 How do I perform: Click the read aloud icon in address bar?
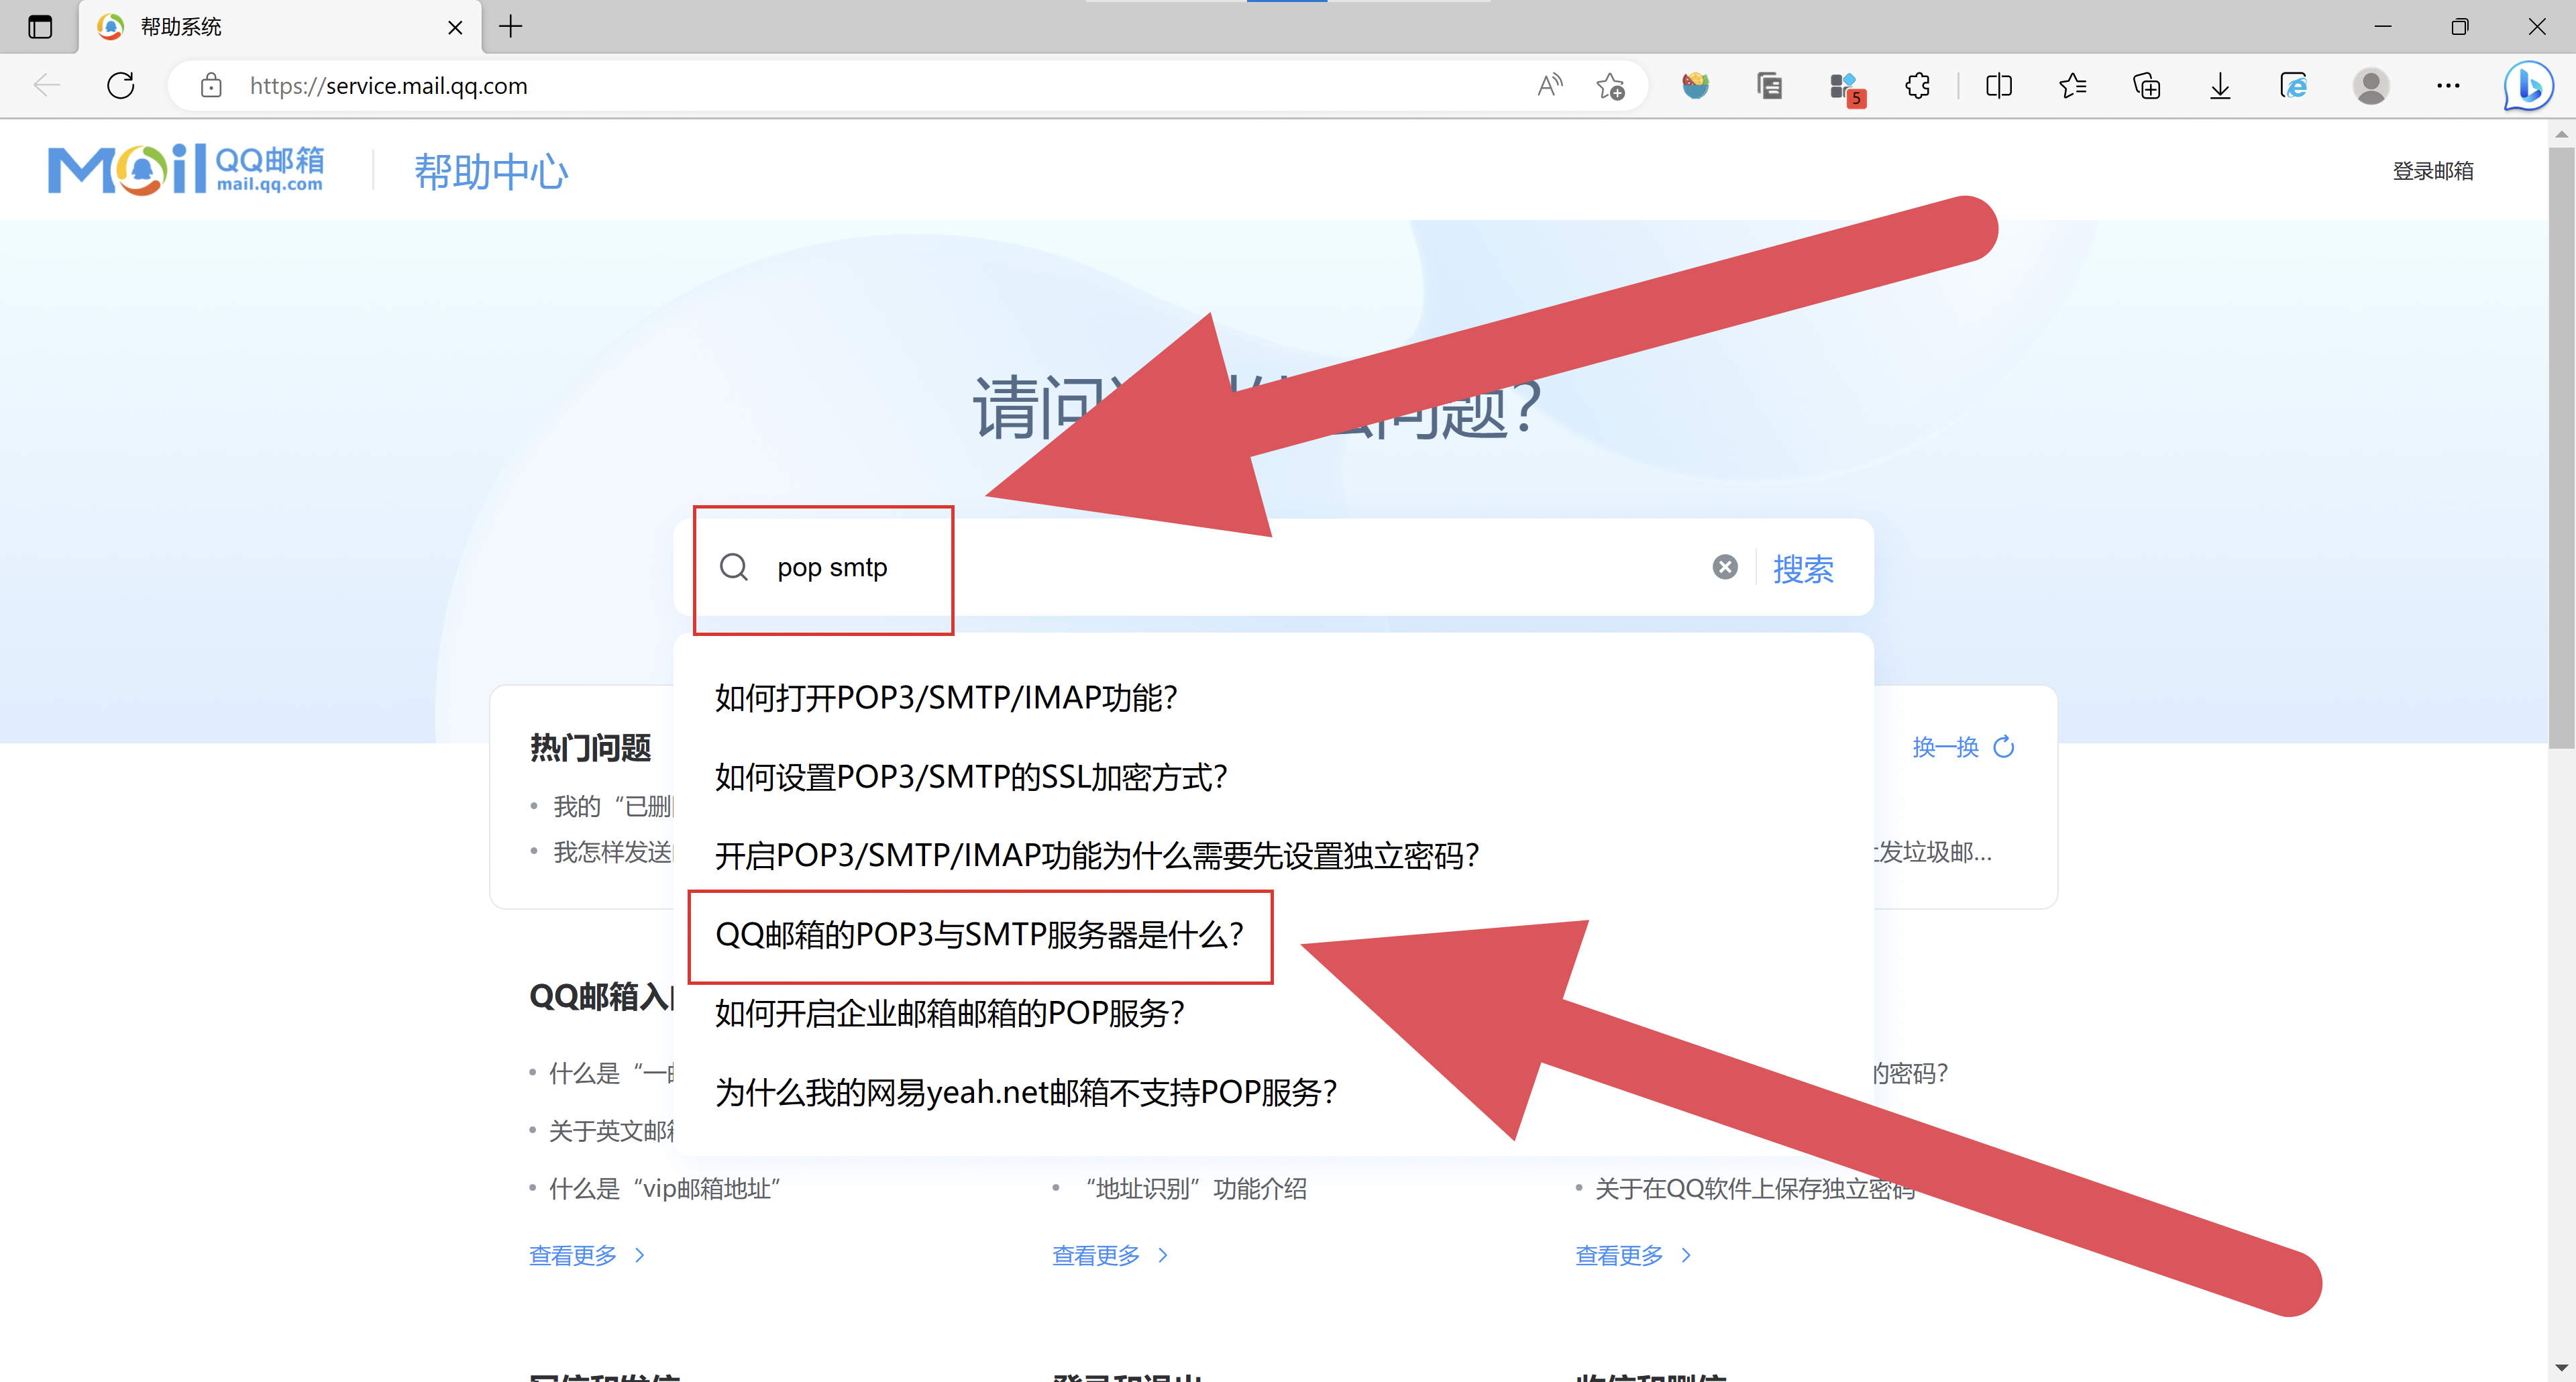click(x=1549, y=86)
